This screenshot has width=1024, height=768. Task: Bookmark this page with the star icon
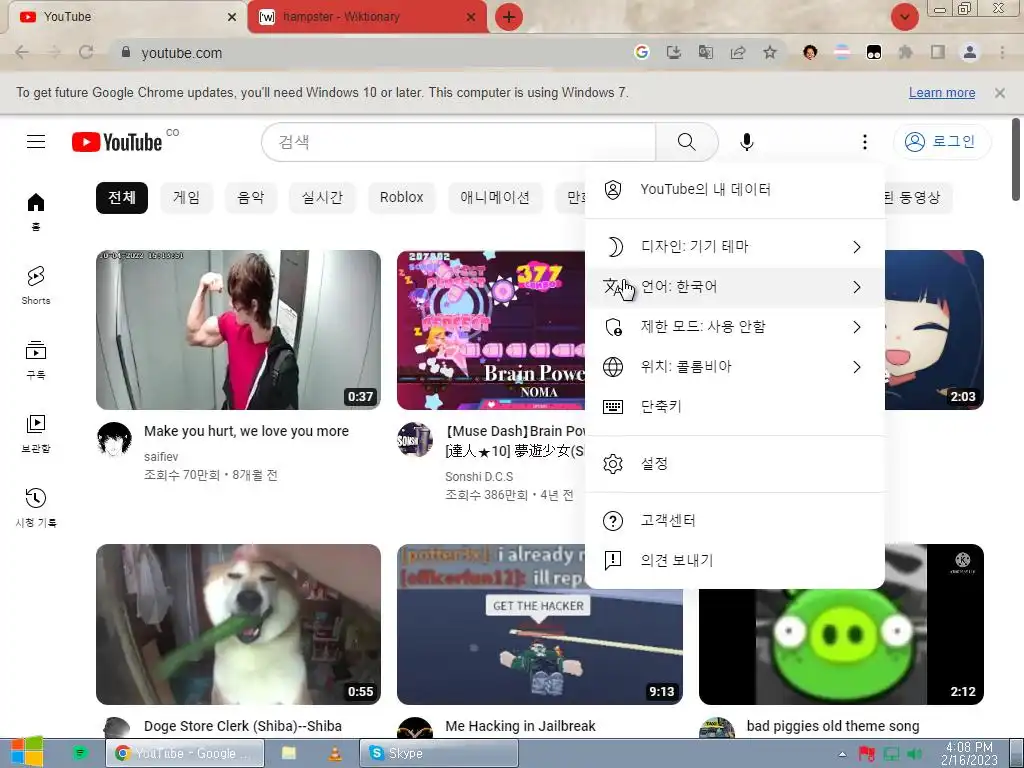coord(770,52)
